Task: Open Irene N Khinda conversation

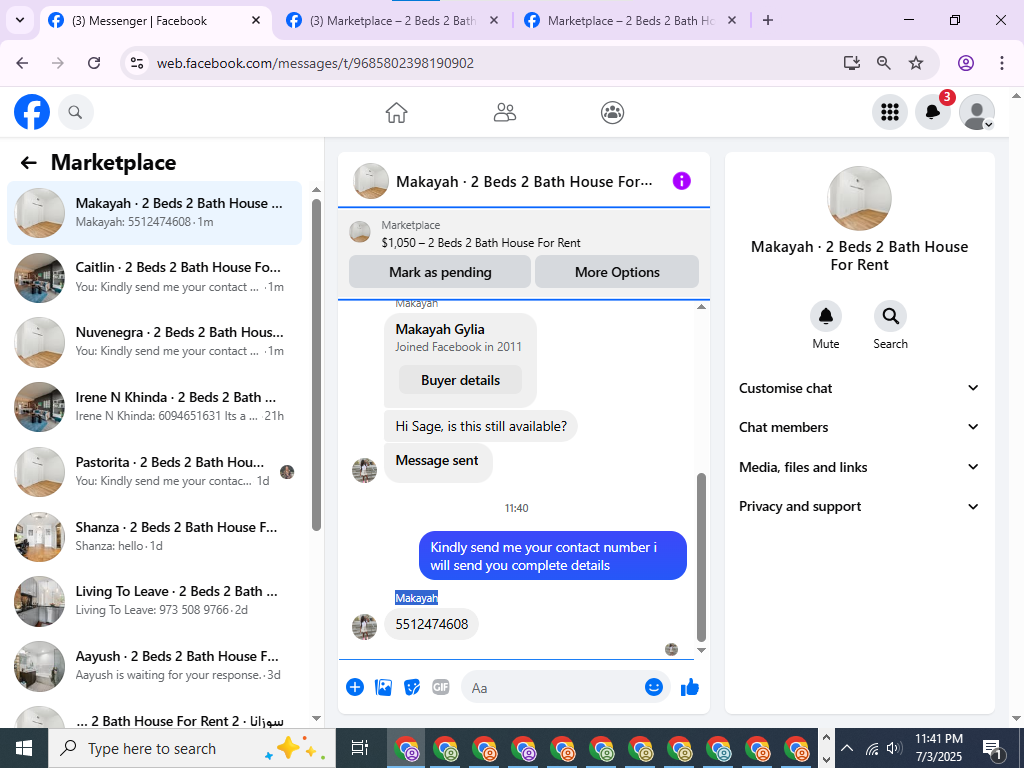Action: 155,406
